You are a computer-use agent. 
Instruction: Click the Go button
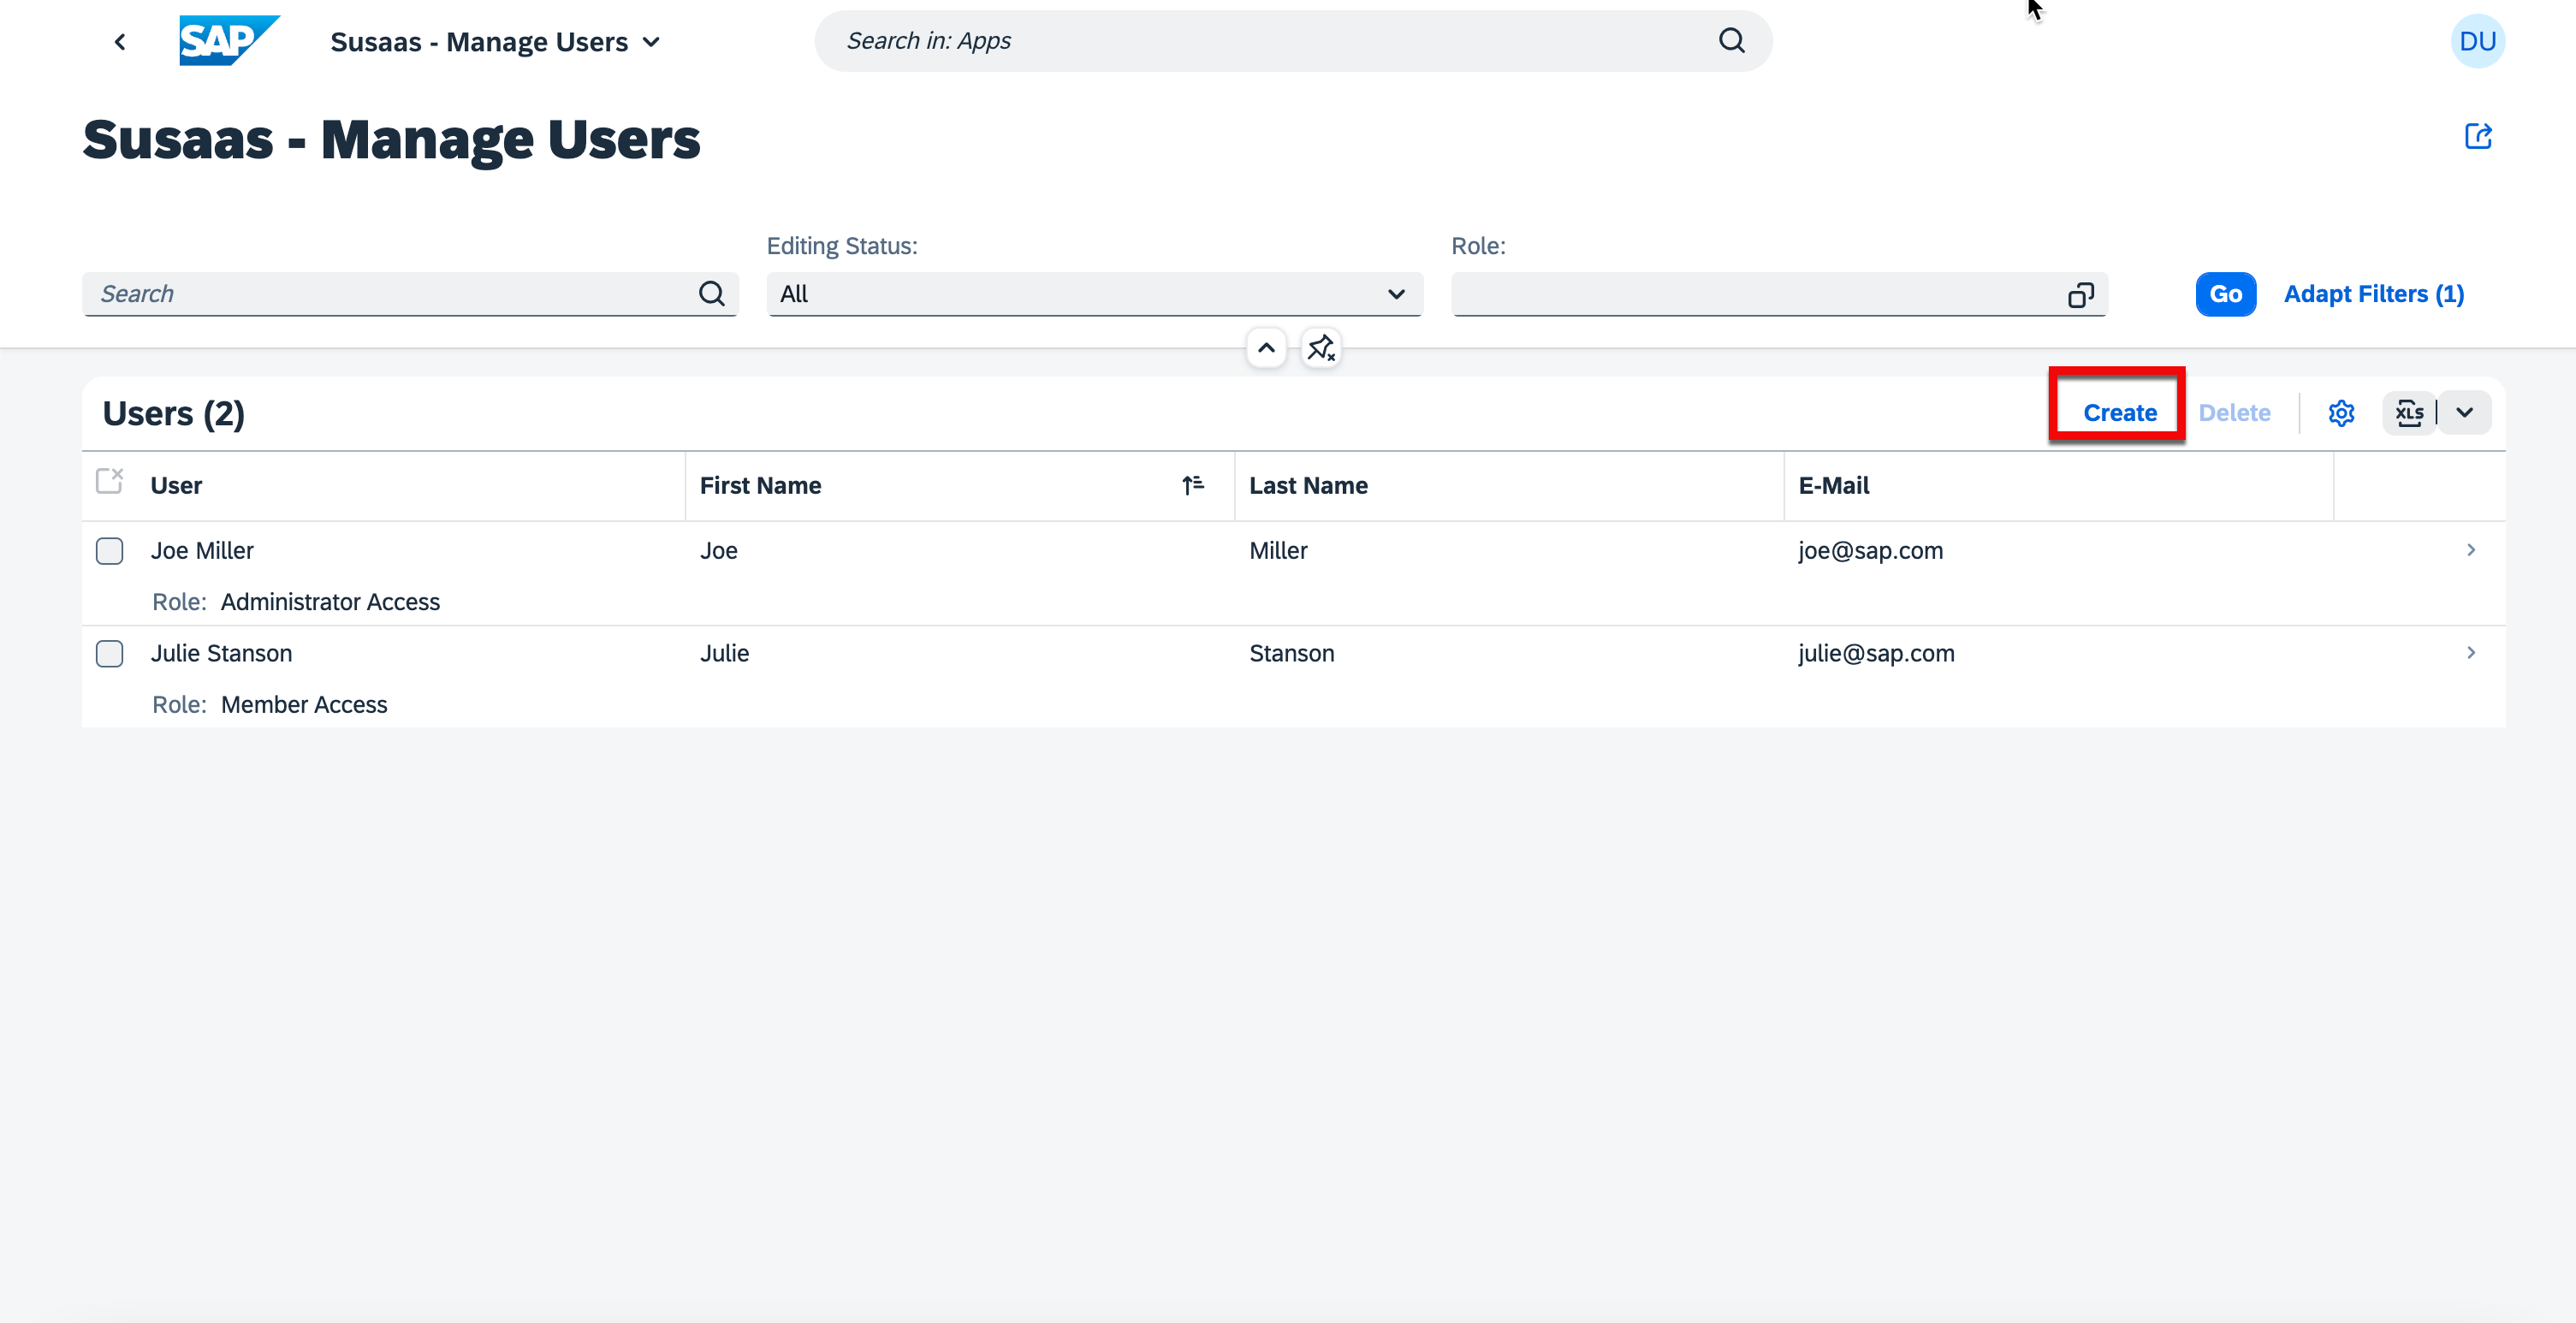pyautogui.click(x=2225, y=294)
